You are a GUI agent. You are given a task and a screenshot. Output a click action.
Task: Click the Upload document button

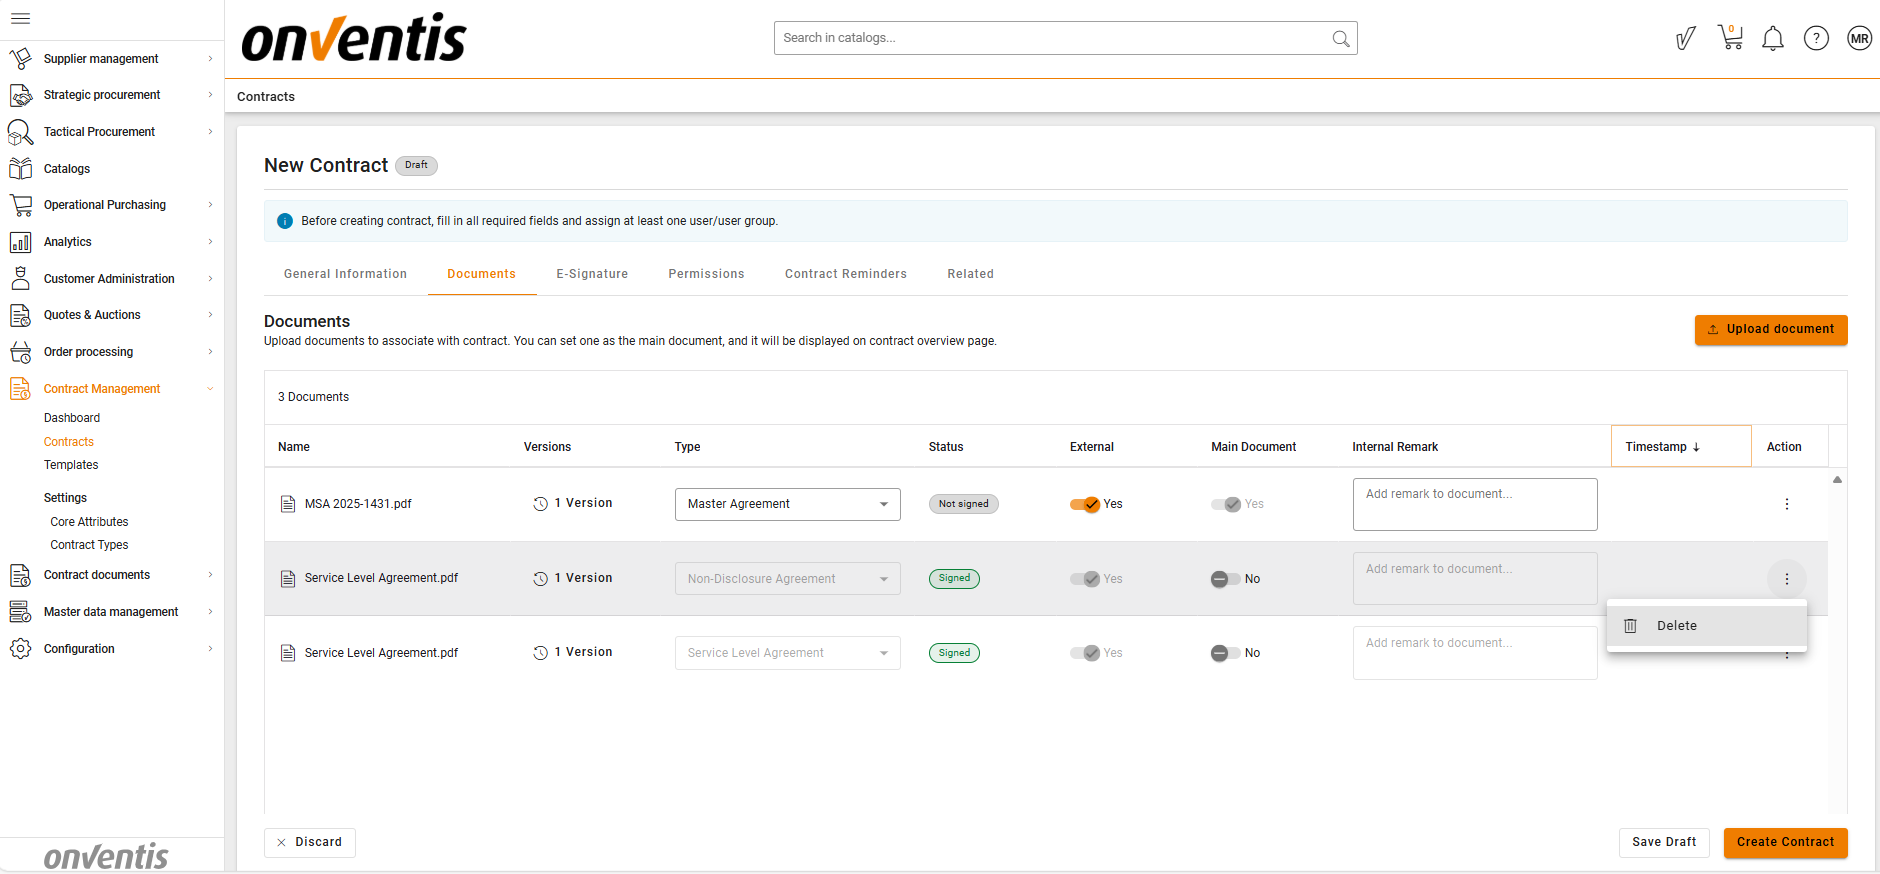[1770, 329]
